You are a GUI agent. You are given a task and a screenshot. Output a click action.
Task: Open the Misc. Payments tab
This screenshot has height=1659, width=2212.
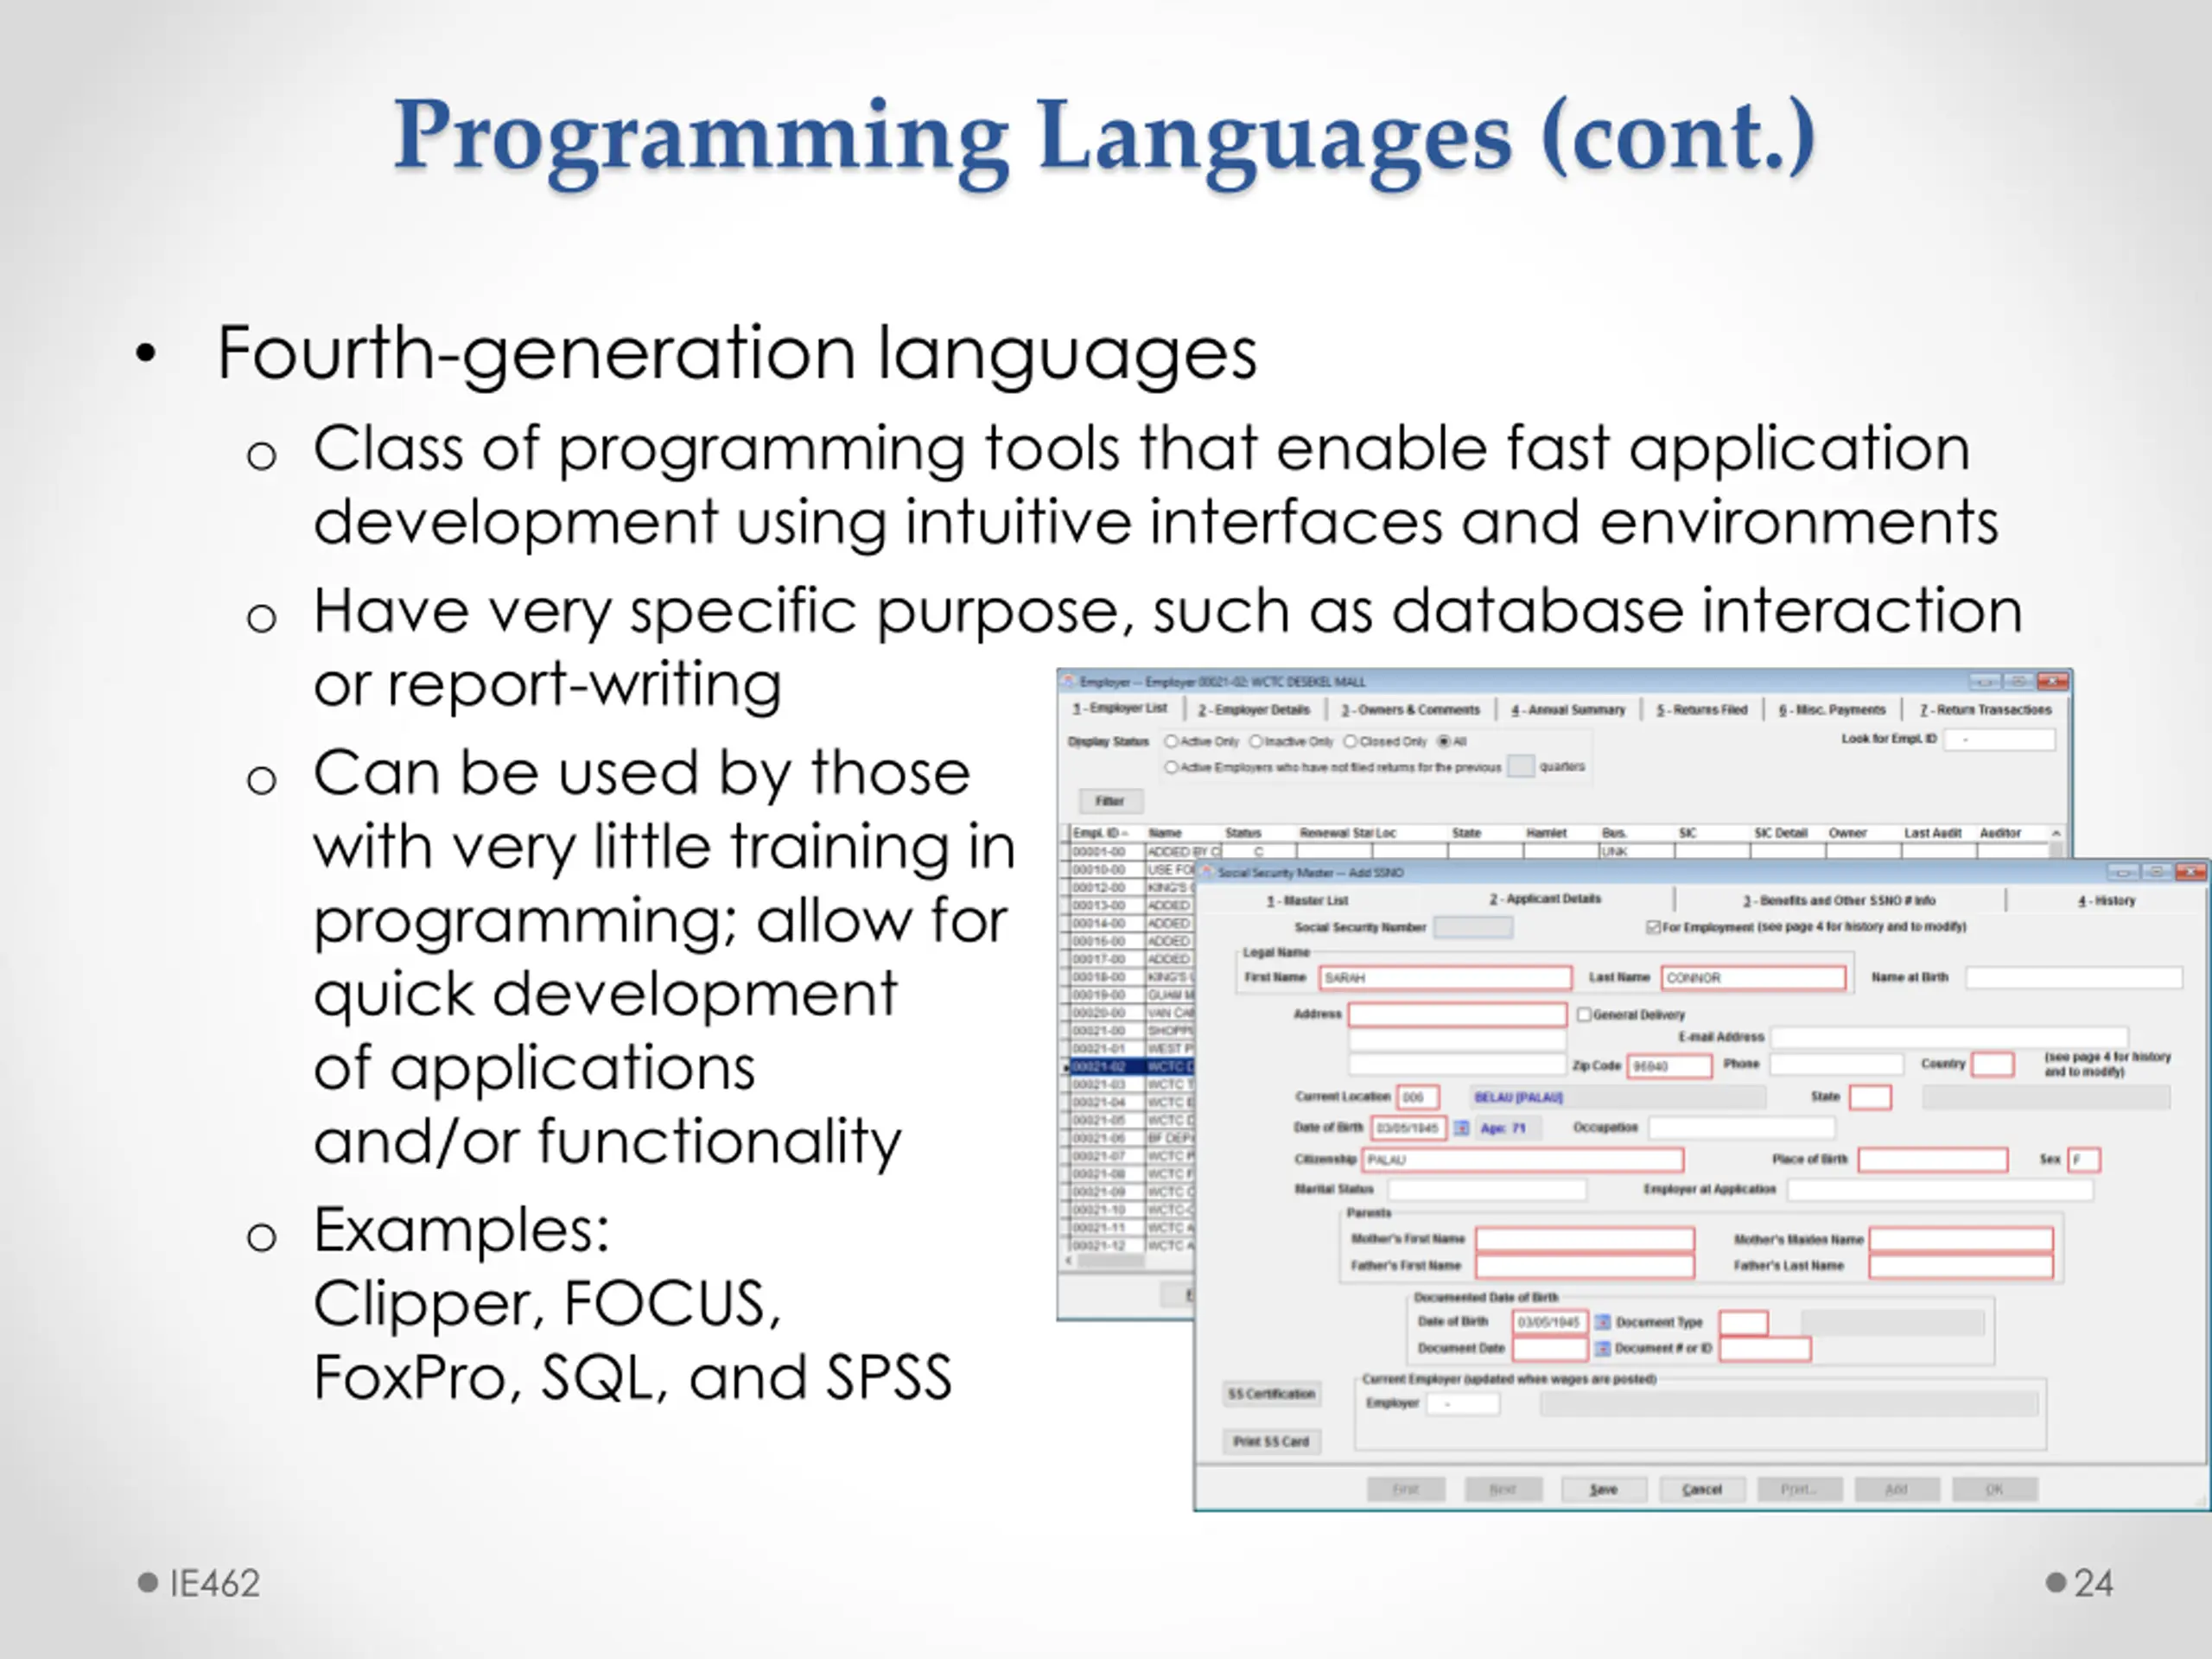1831,709
